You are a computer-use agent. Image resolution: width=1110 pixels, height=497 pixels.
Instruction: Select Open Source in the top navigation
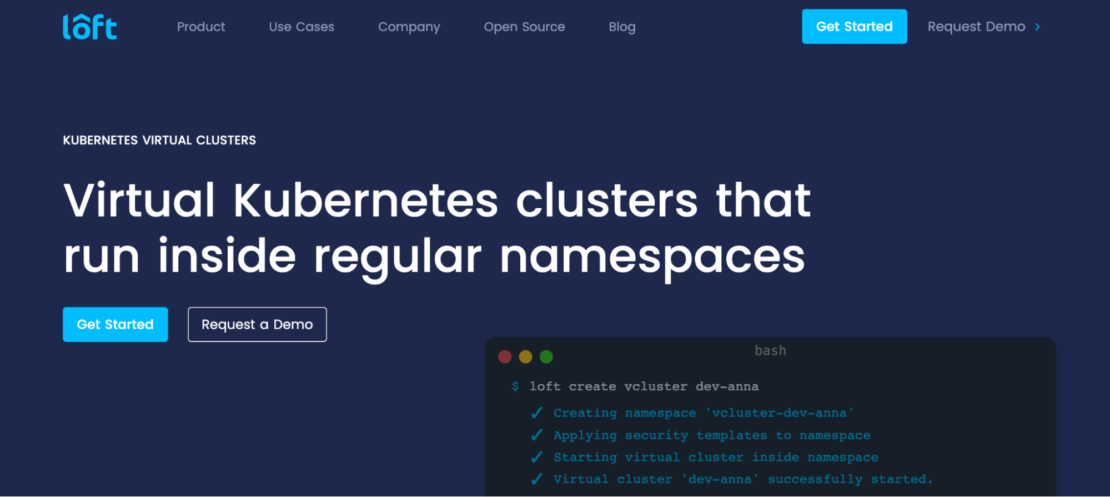point(524,27)
